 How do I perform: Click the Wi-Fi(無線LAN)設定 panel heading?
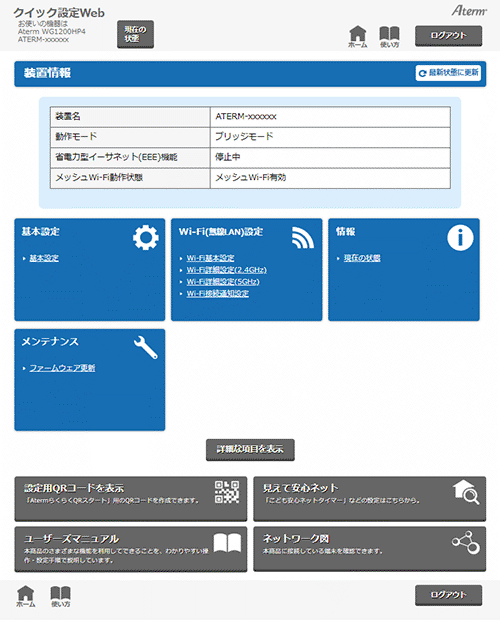tap(221, 232)
